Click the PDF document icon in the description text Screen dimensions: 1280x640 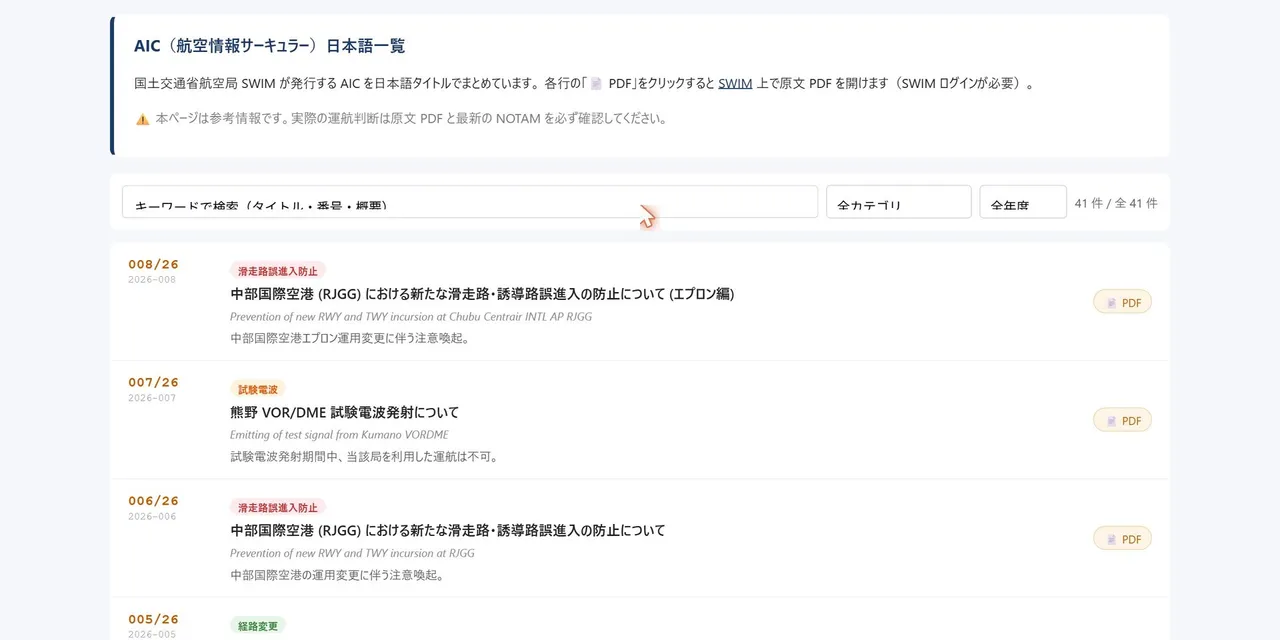tap(596, 84)
